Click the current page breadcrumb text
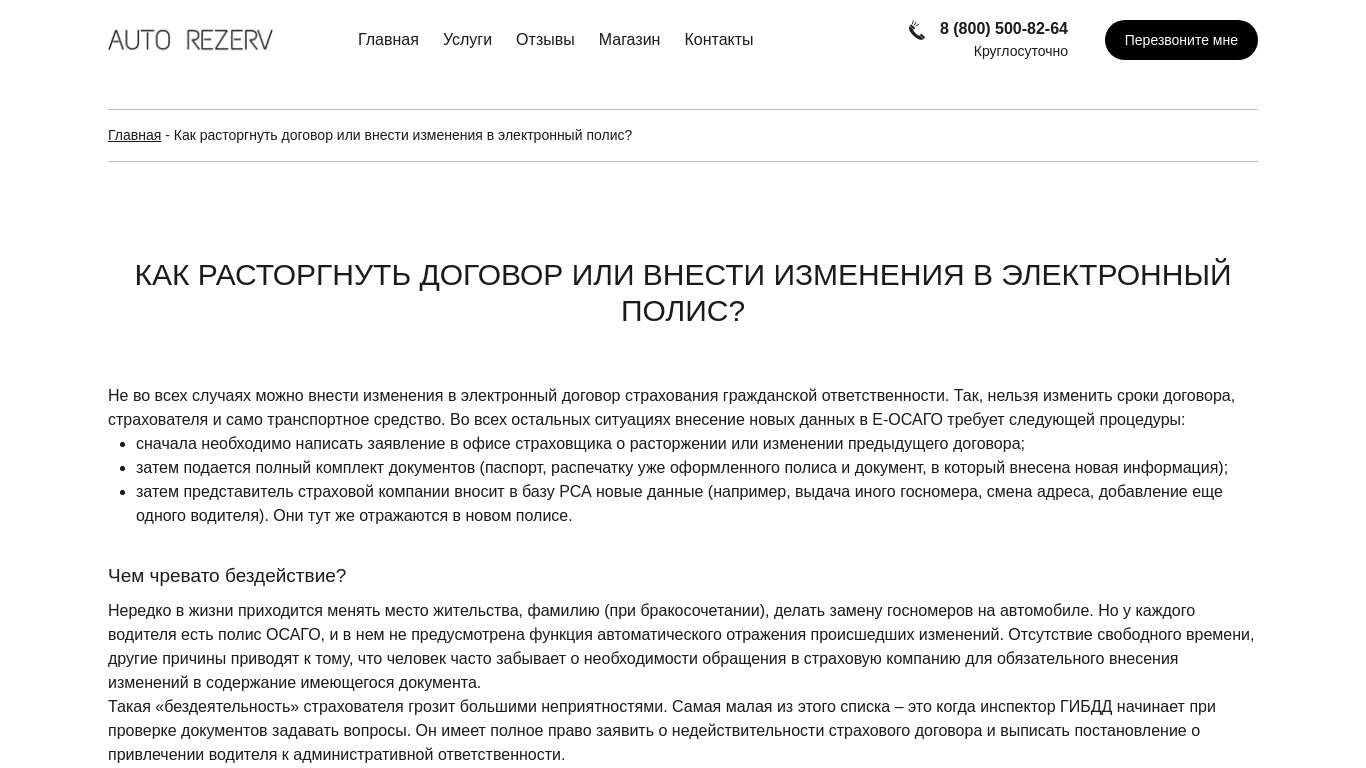Screen dimensions: 1366x768 (x=402, y=135)
